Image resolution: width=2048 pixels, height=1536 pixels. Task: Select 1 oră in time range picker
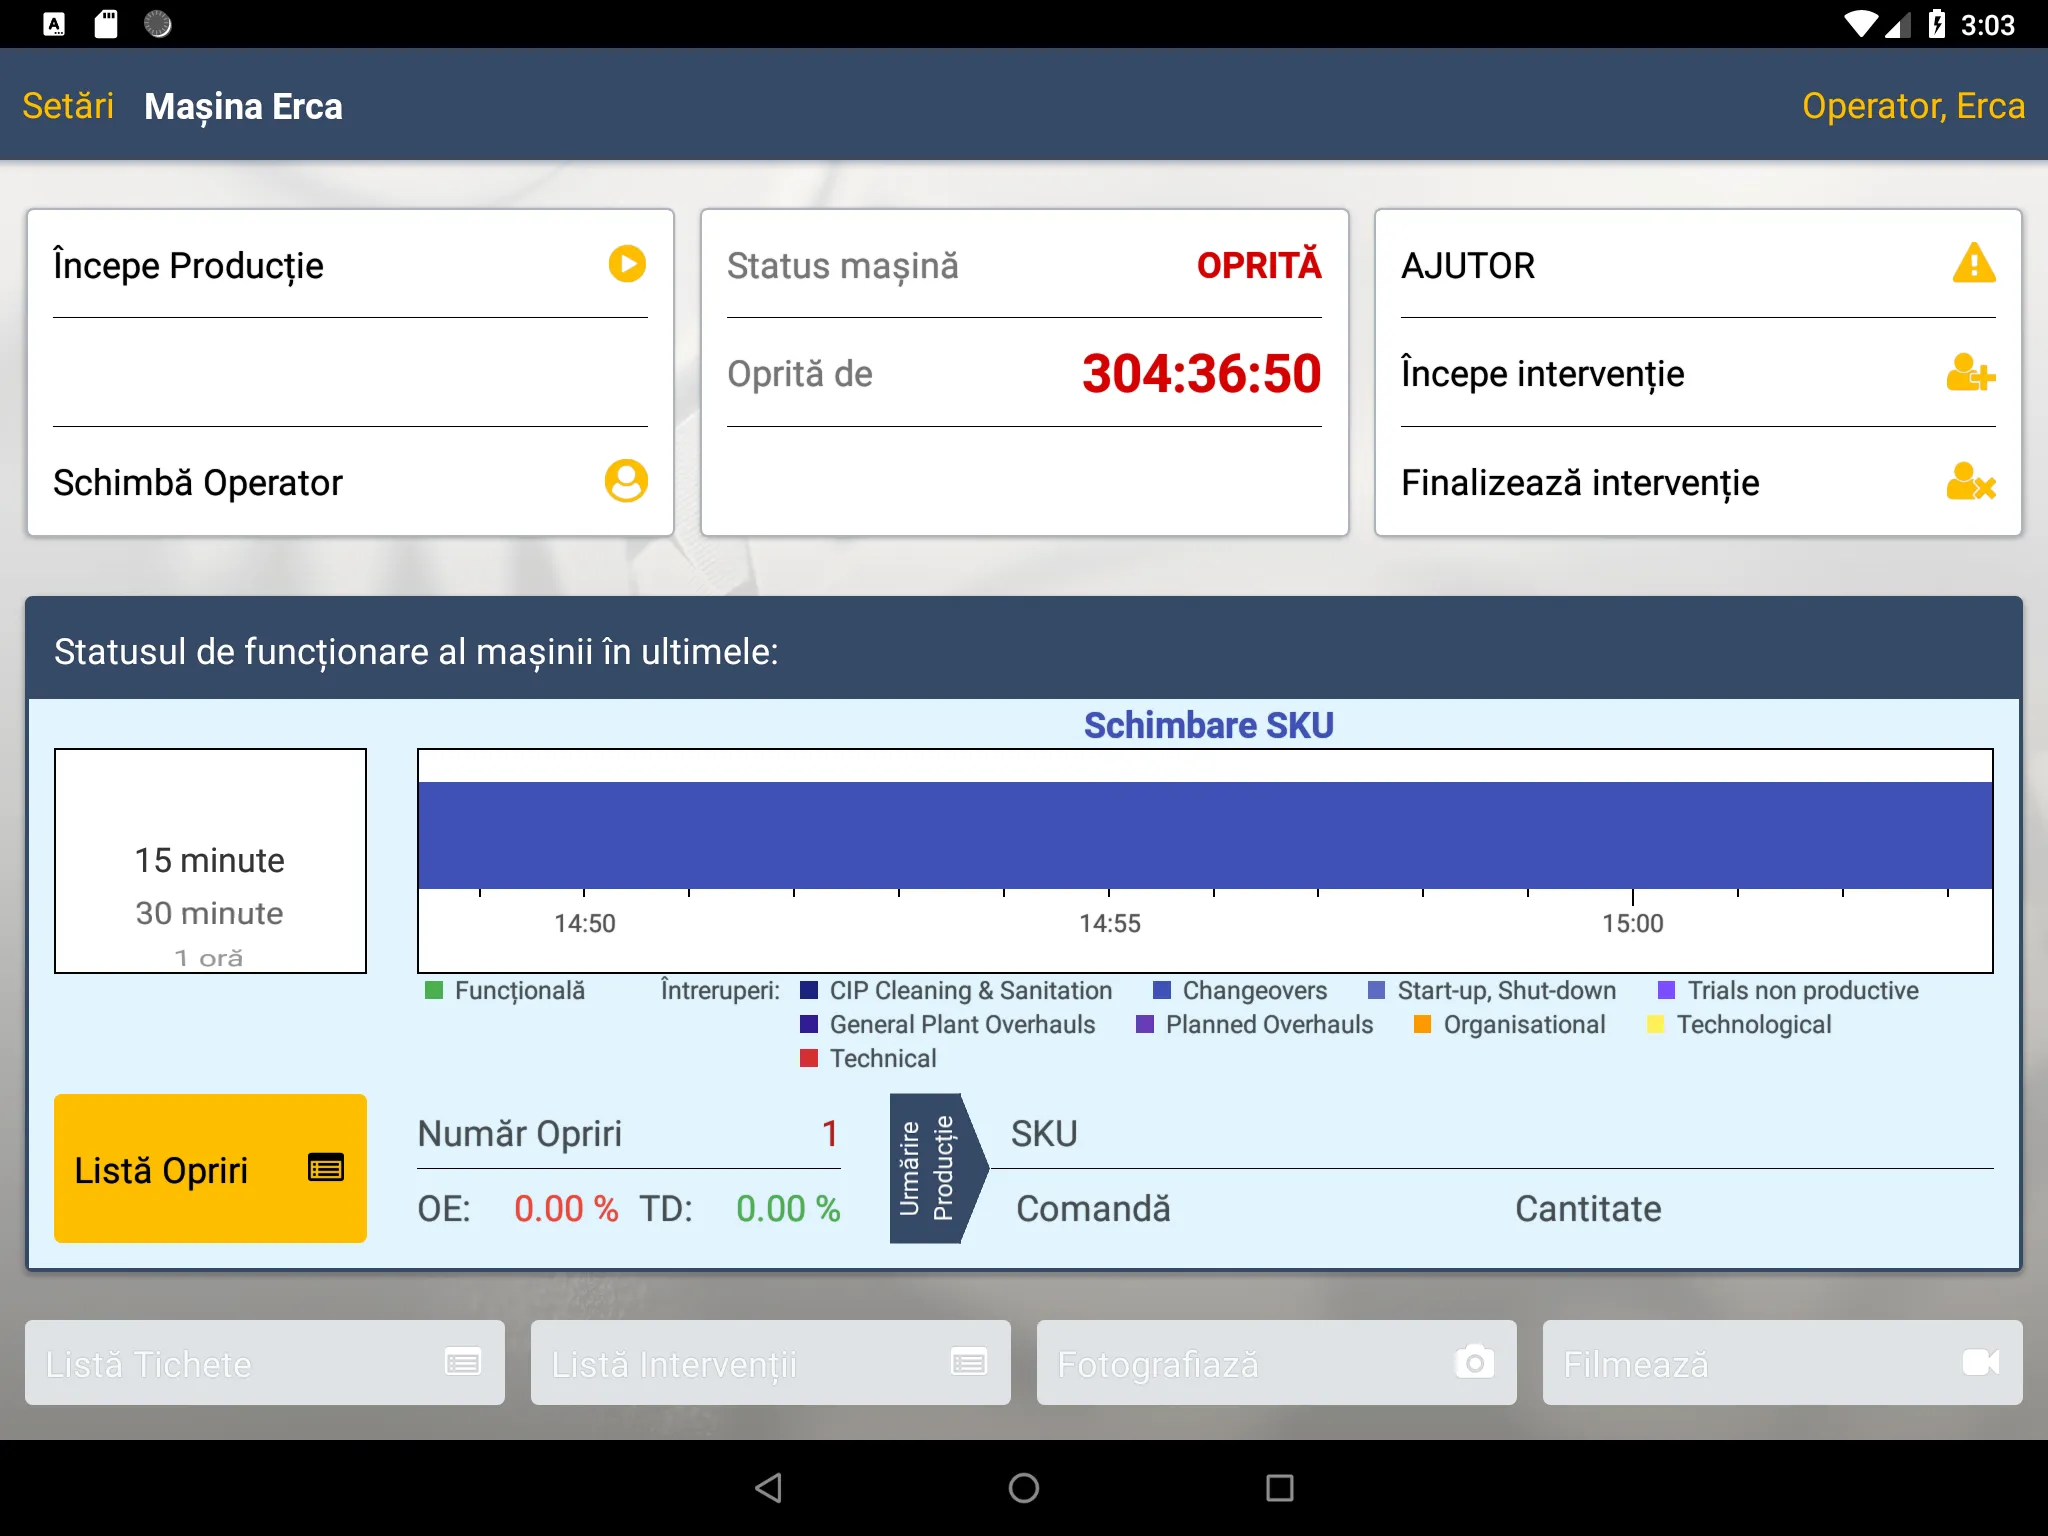[x=209, y=958]
